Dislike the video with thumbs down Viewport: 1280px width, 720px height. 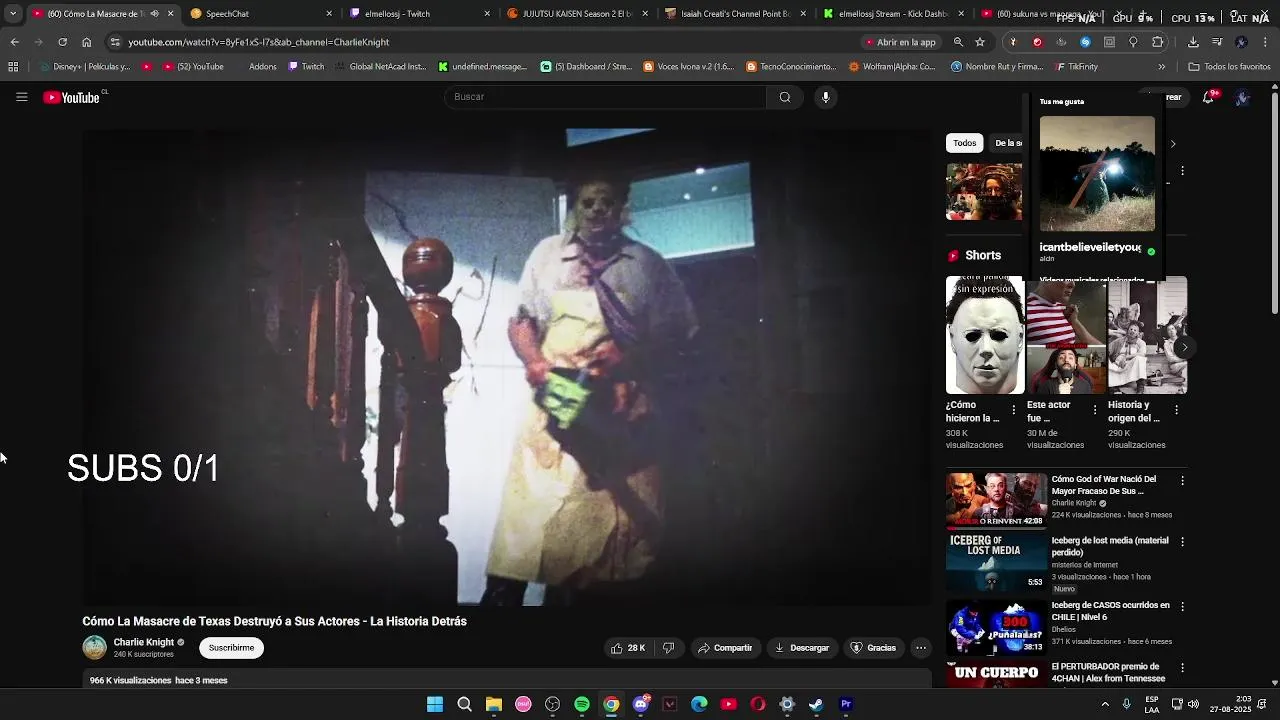[x=668, y=648]
